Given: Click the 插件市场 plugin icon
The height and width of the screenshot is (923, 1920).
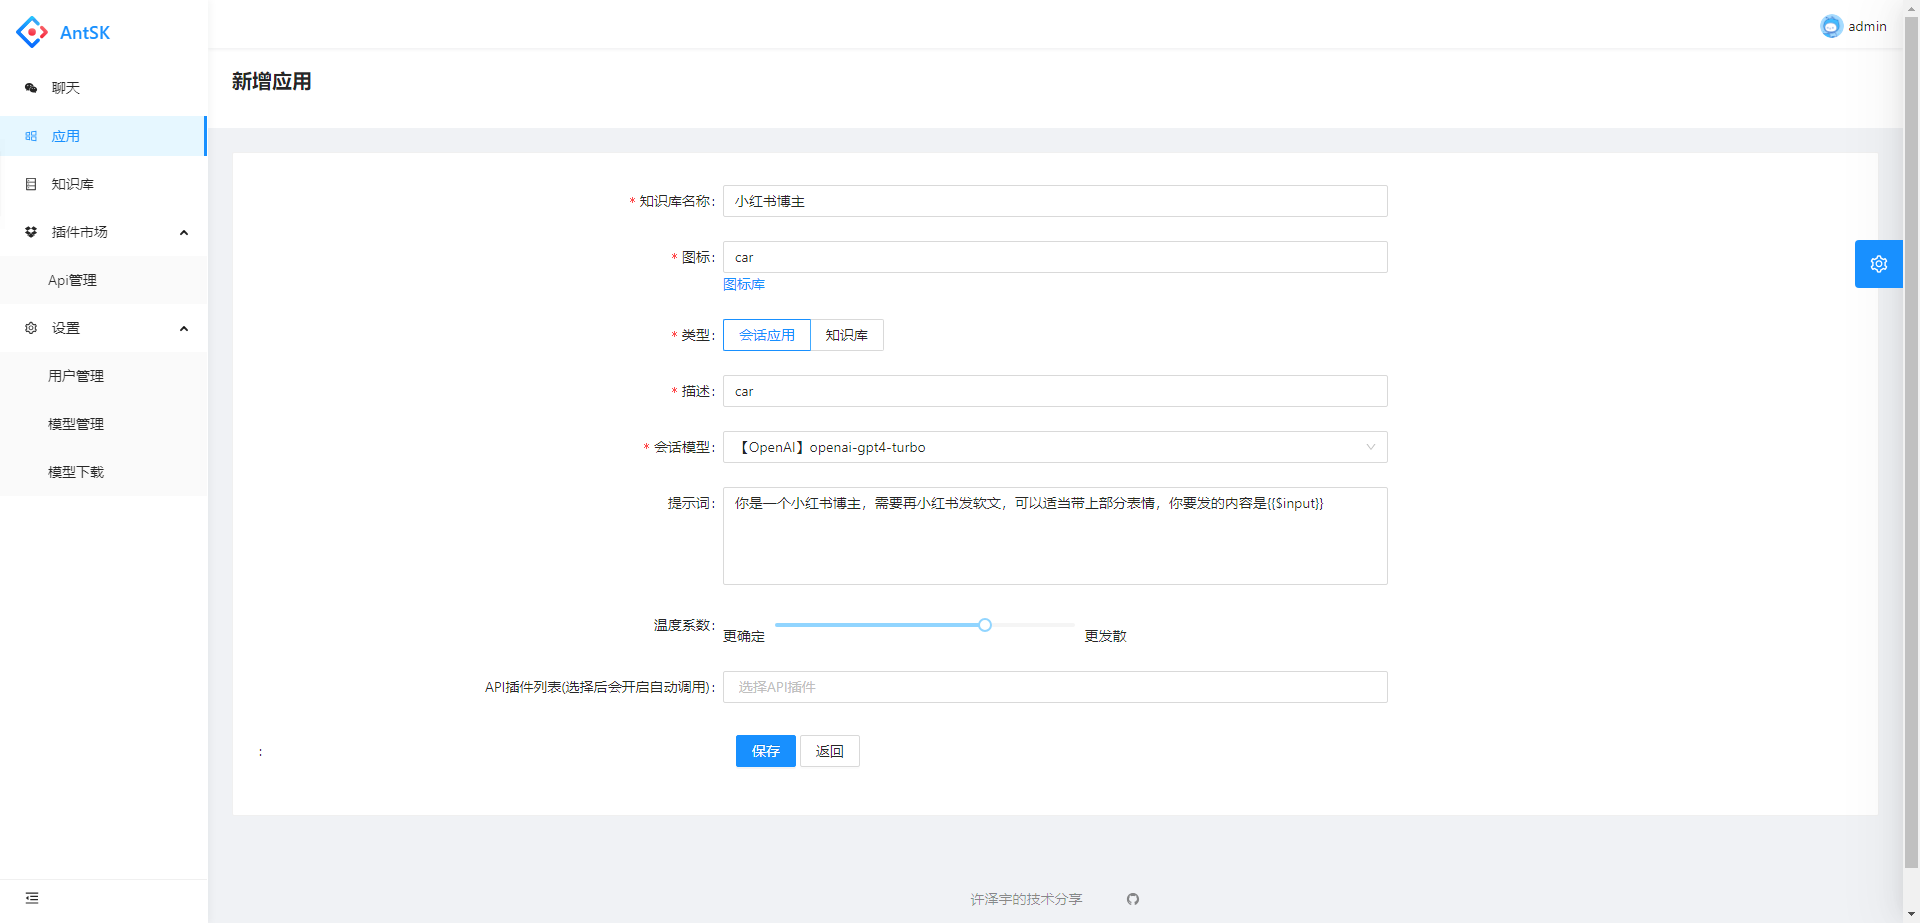Looking at the screenshot, I should pyautogui.click(x=31, y=232).
